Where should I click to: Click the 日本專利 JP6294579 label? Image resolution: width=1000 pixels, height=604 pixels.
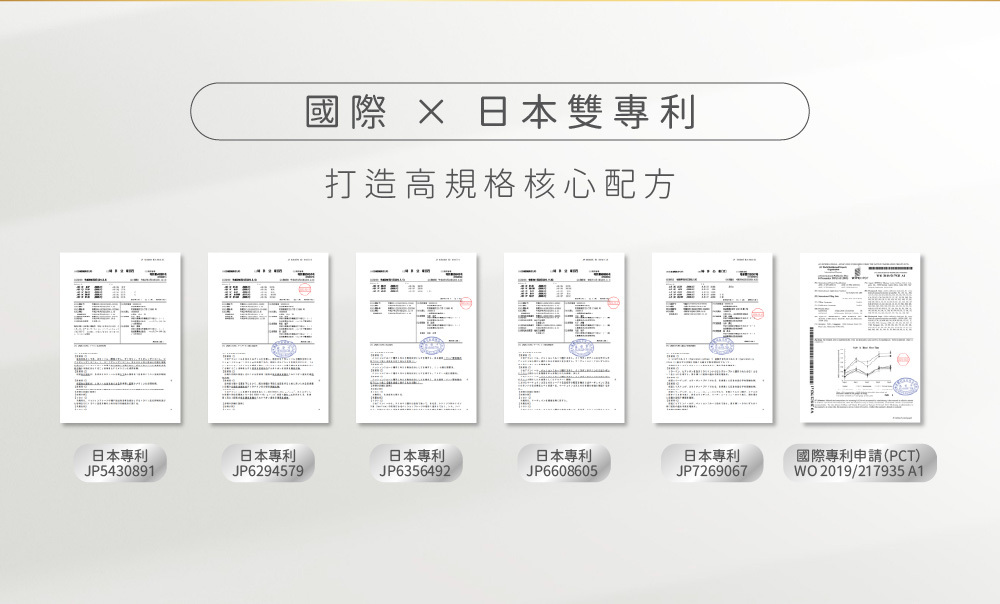(x=268, y=463)
